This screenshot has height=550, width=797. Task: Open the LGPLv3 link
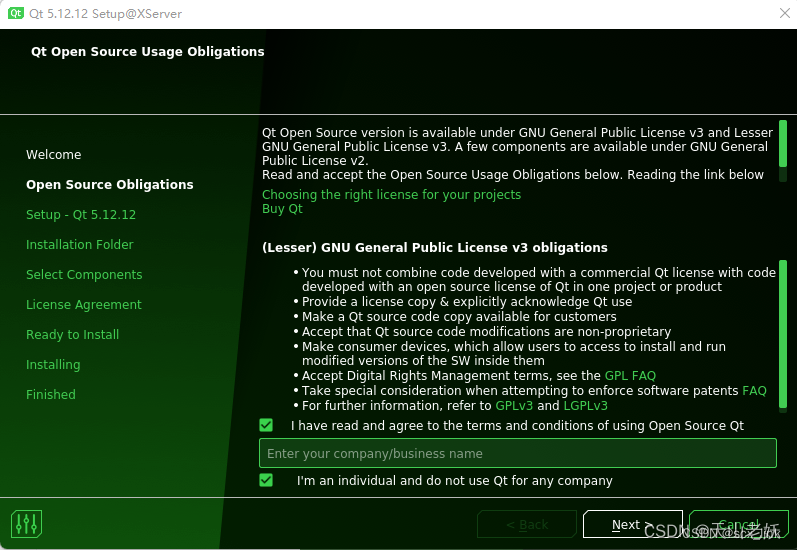coord(586,406)
